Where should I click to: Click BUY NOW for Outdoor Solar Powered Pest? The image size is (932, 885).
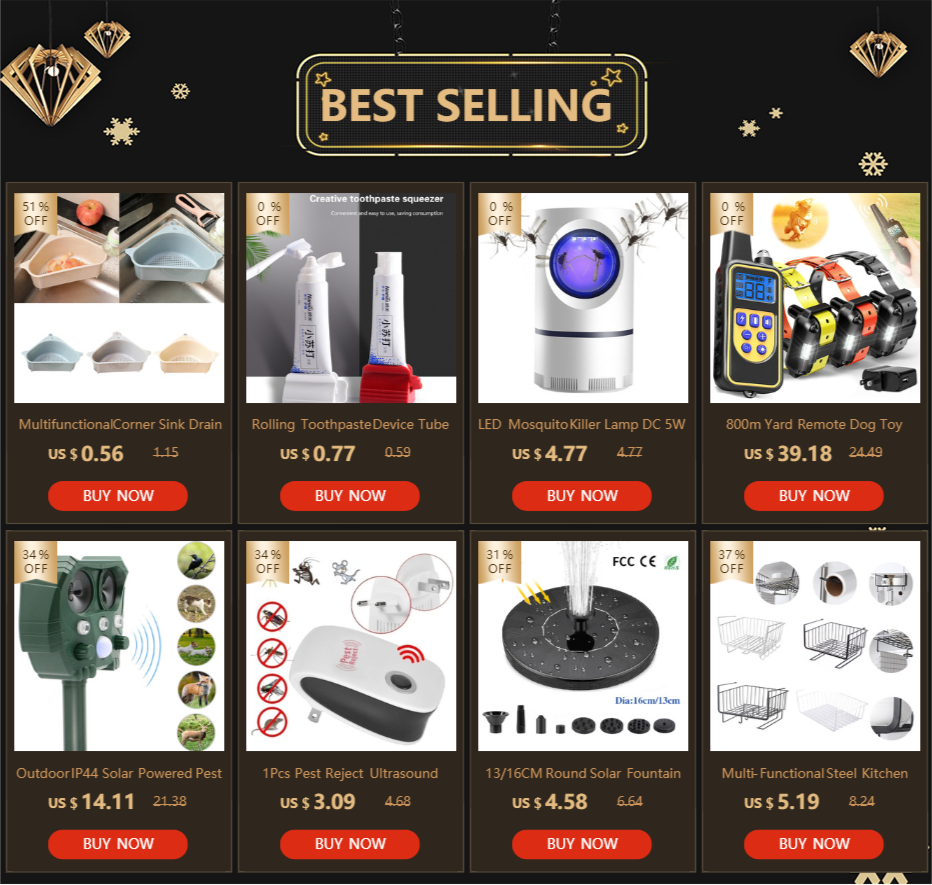tap(118, 844)
